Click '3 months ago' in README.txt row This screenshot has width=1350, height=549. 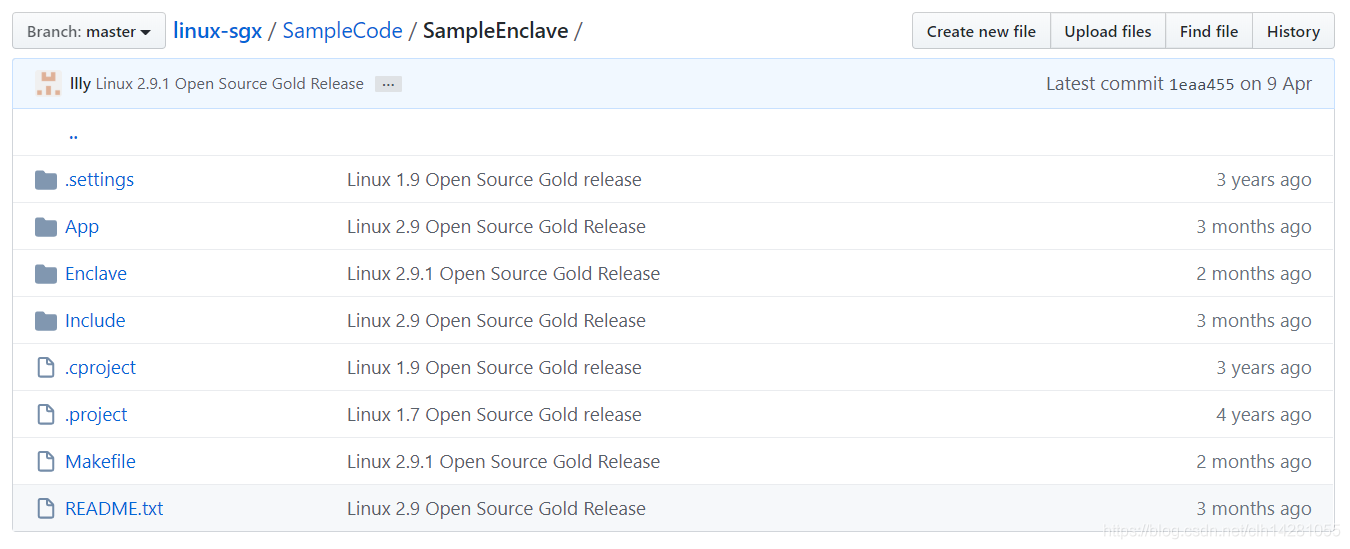point(1253,509)
